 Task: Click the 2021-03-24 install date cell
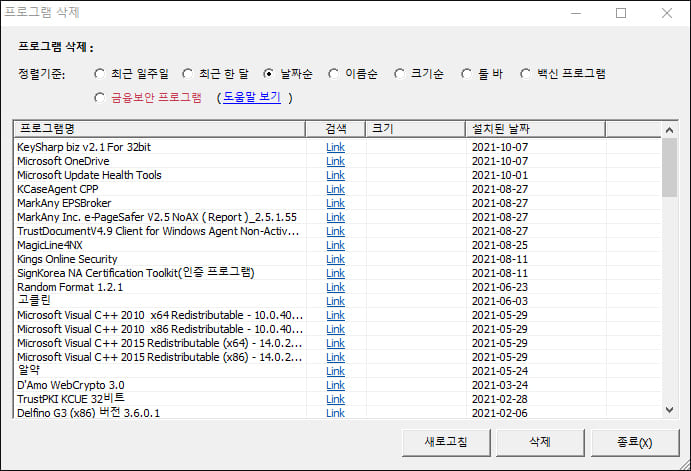coord(500,386)
